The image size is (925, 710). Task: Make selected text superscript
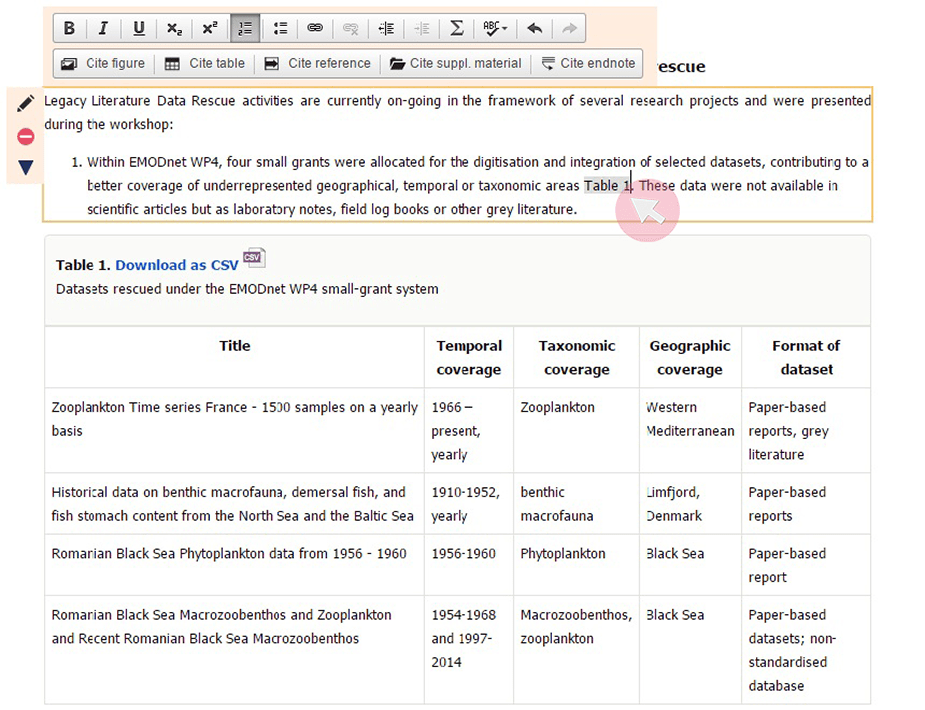tap(209, 28)
